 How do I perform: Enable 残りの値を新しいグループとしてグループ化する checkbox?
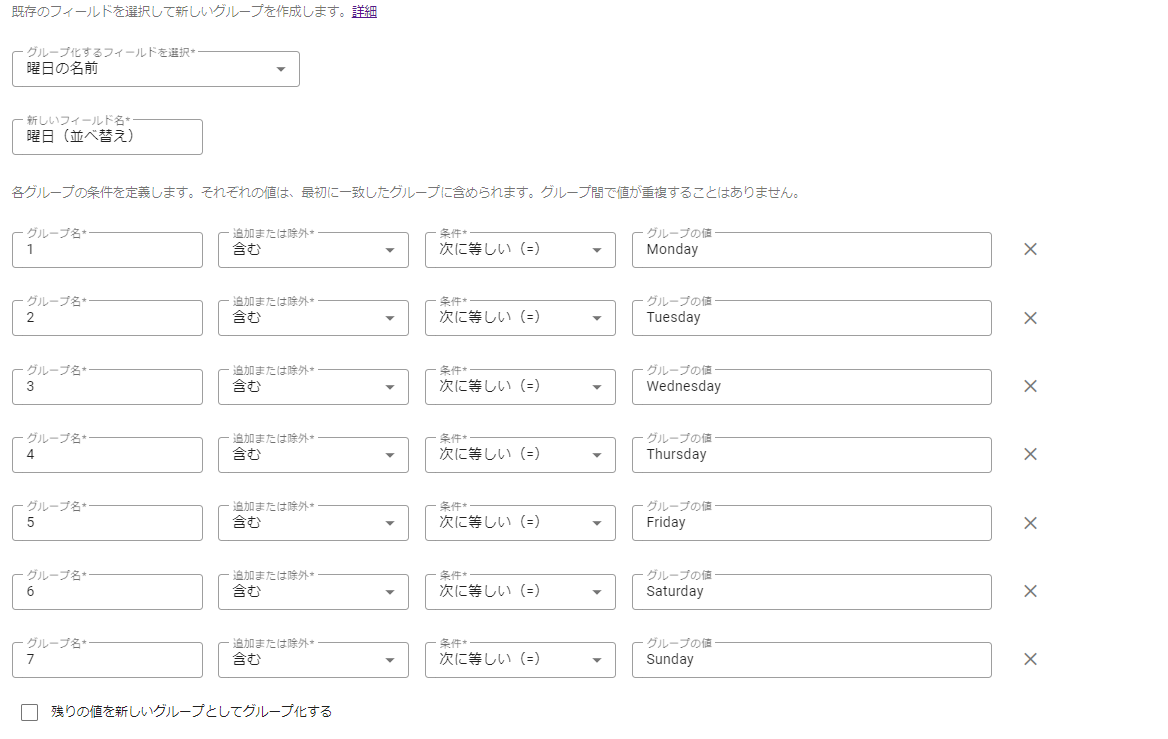30,712
